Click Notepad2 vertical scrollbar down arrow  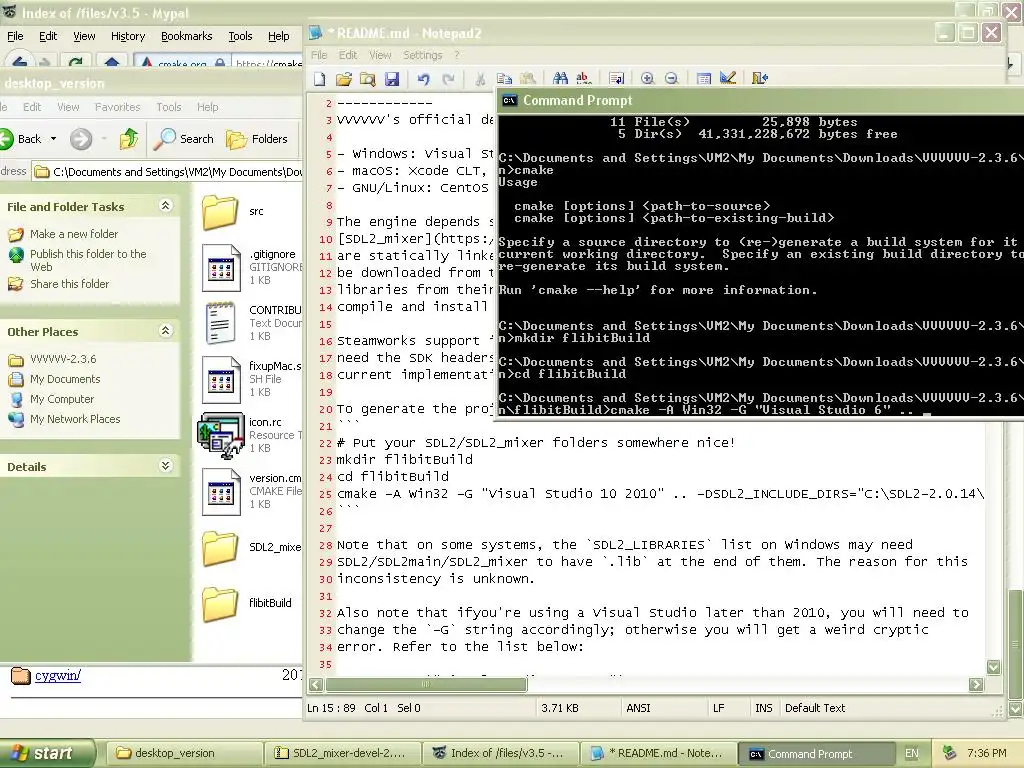[x=994, y=667]
